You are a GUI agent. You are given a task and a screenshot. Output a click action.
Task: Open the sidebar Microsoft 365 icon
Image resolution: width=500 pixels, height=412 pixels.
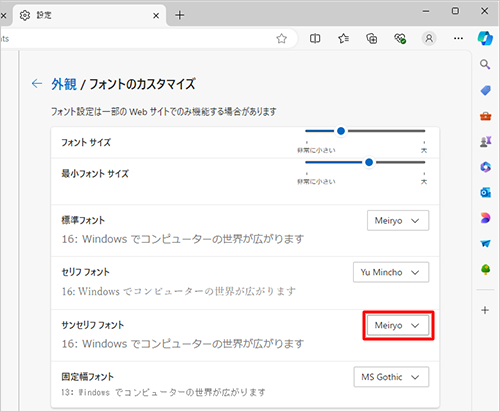point(486,167)
